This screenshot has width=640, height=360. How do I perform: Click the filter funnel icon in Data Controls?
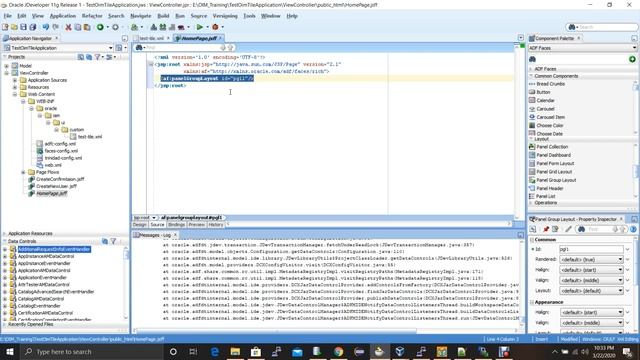pyautogui.click(x=113, y=241)
